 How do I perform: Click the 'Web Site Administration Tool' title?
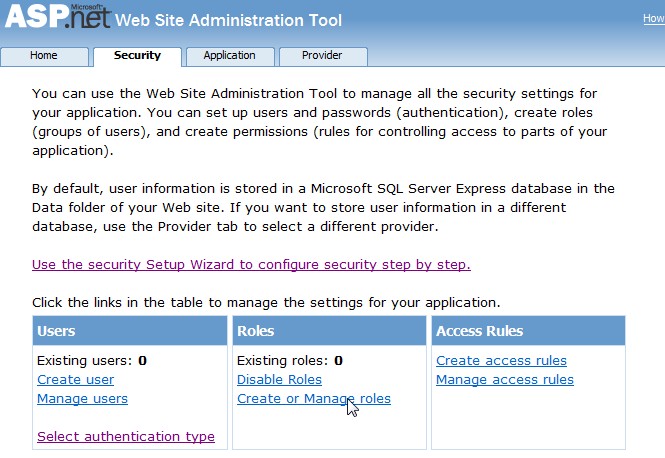tap(228, 20)
